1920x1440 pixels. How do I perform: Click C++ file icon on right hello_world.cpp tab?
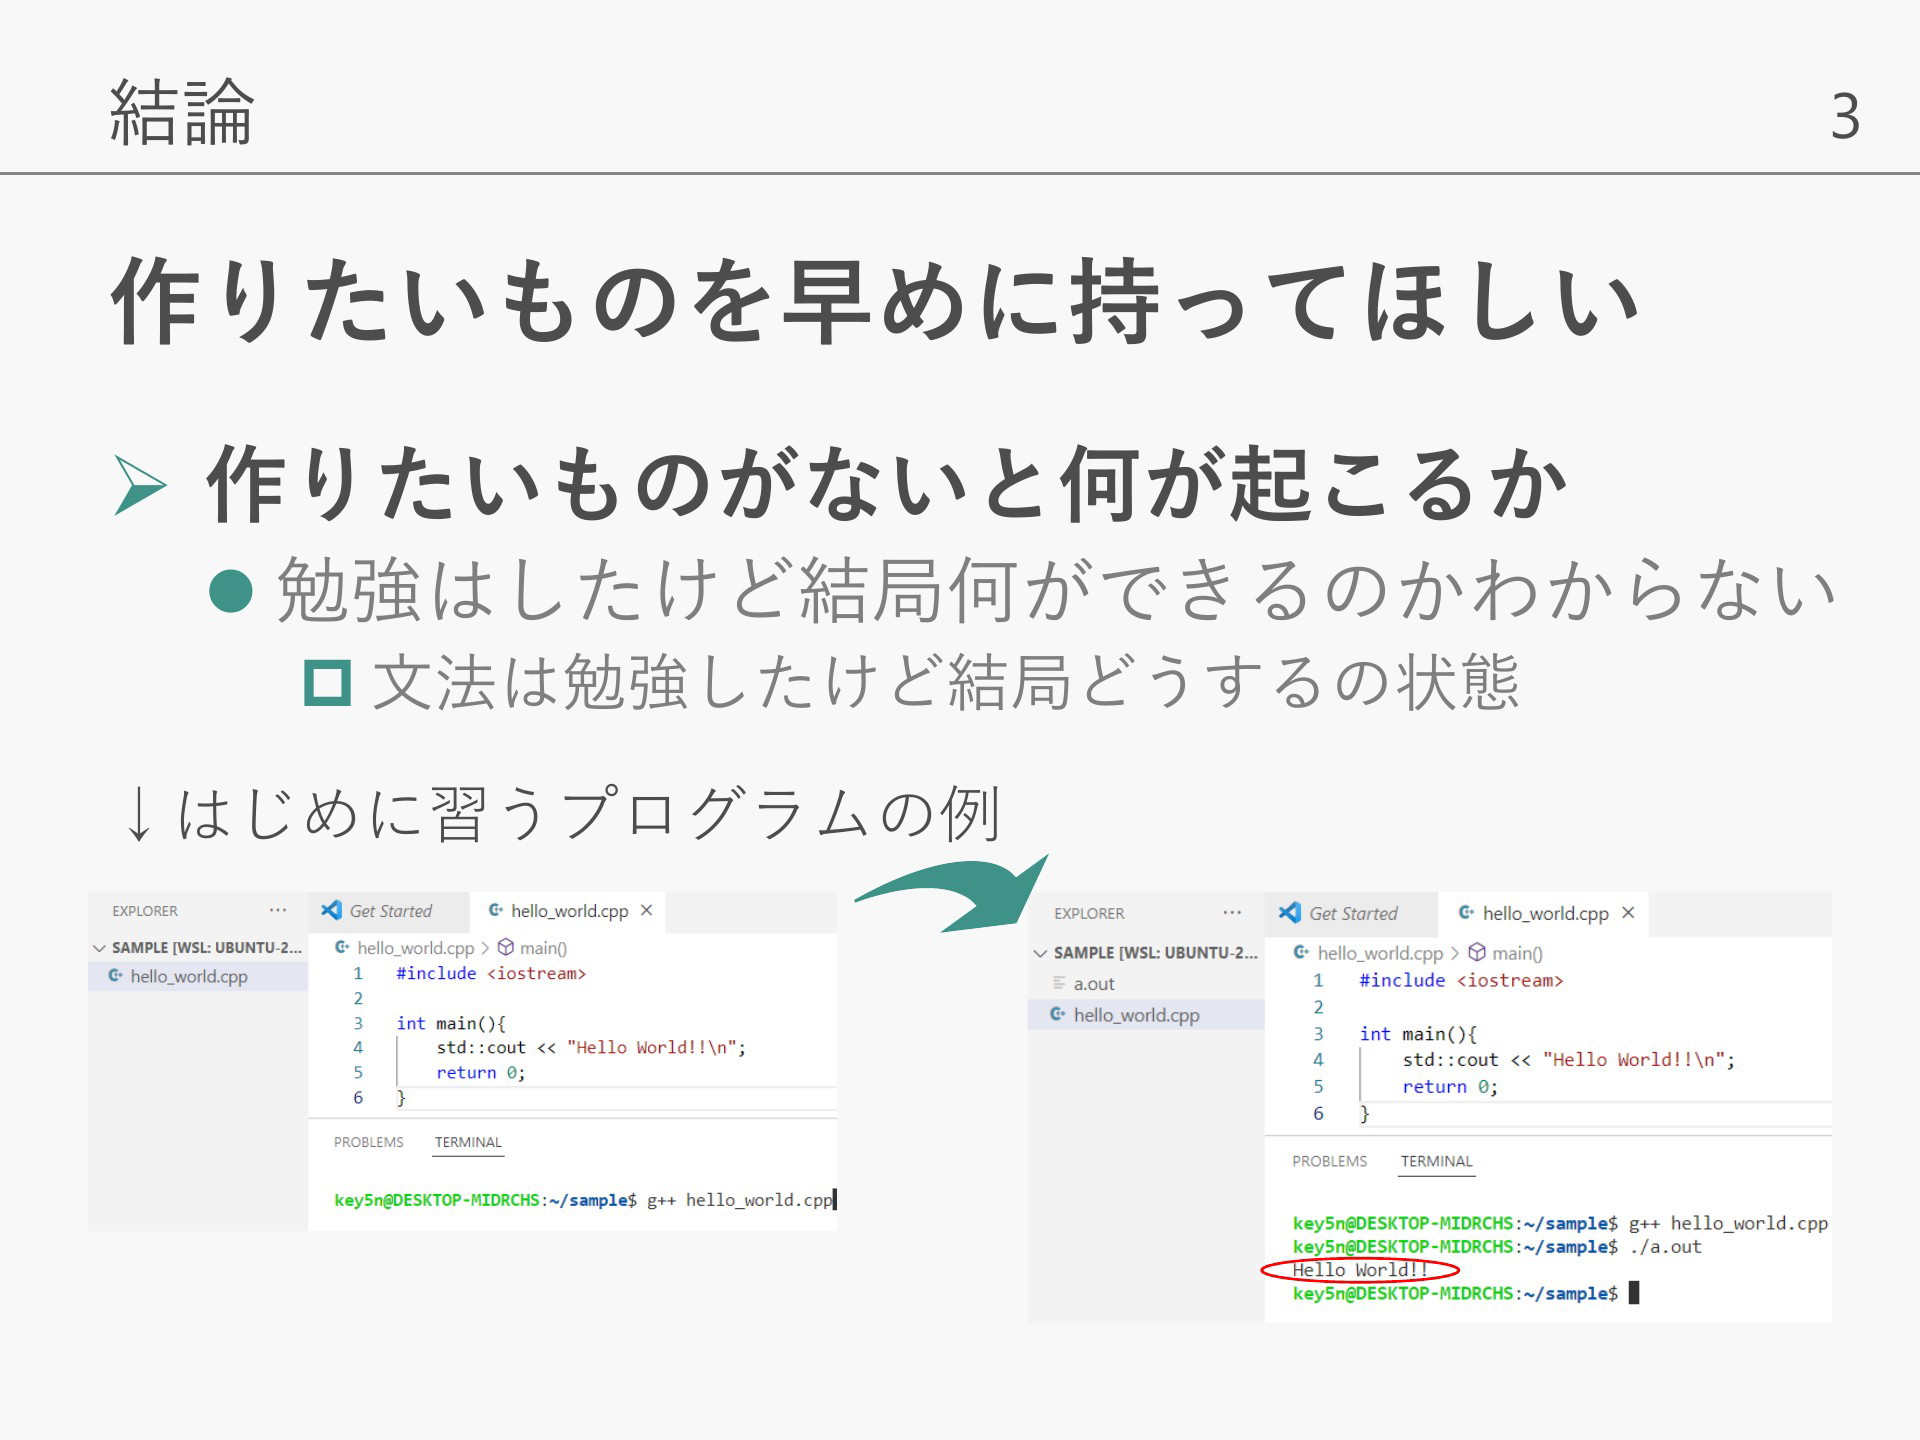(x=1466, y=912)
